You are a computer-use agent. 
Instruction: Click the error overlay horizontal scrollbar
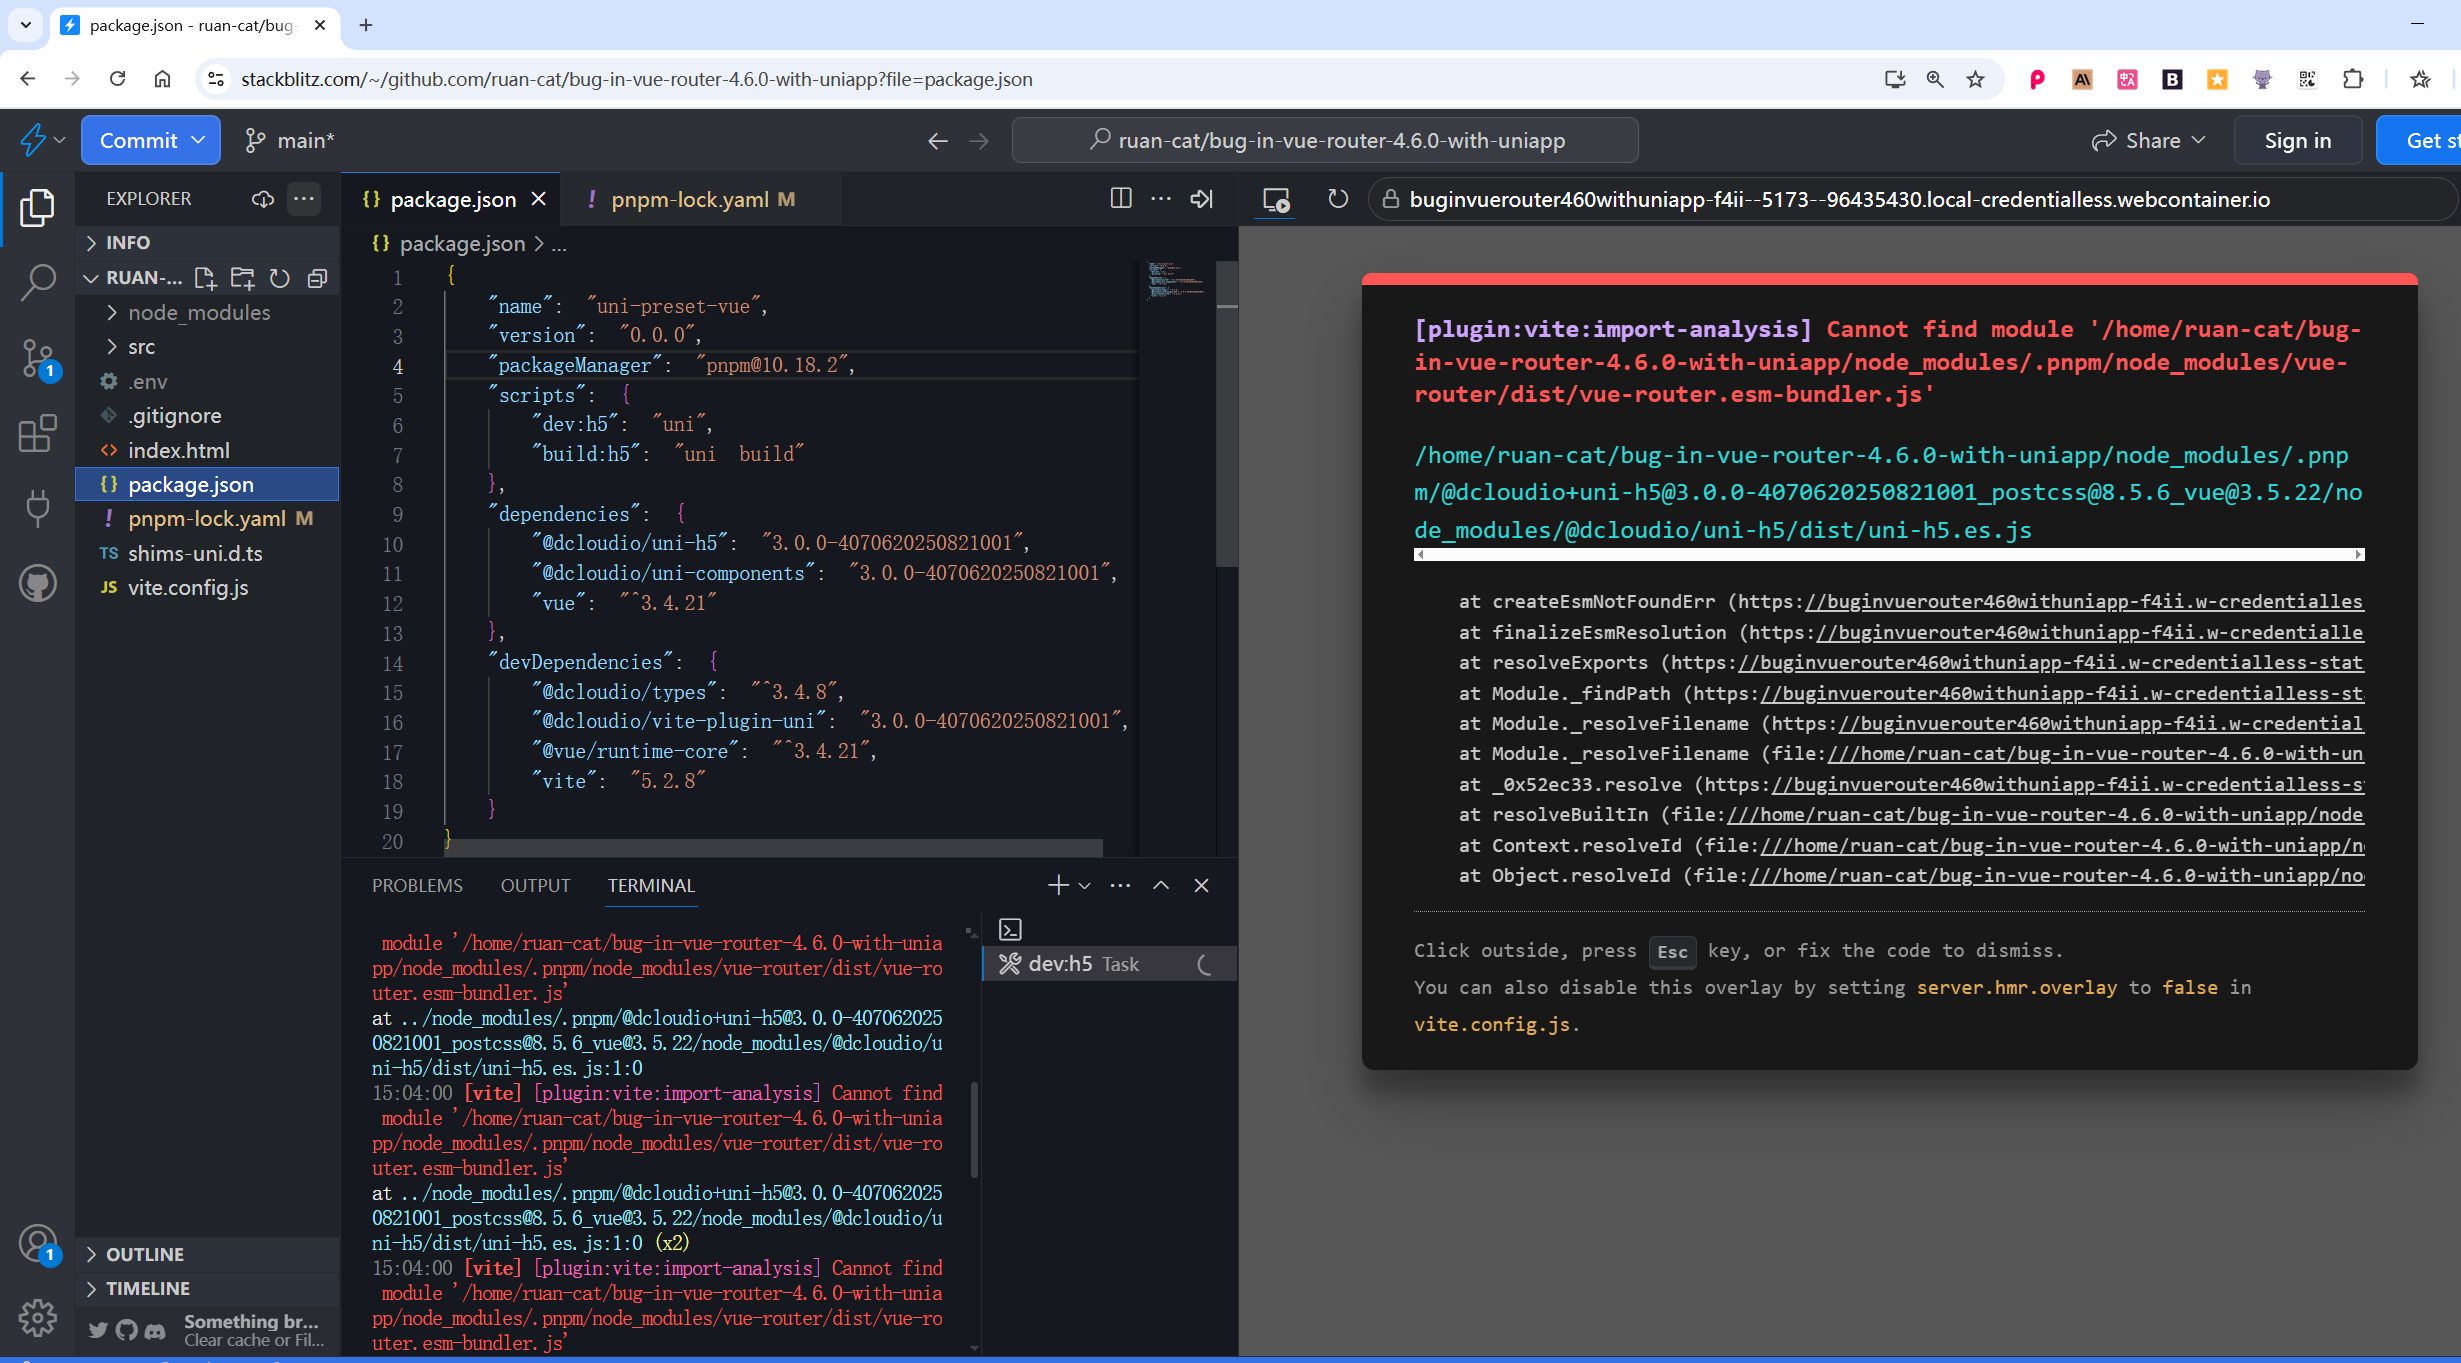(1888, 554)
